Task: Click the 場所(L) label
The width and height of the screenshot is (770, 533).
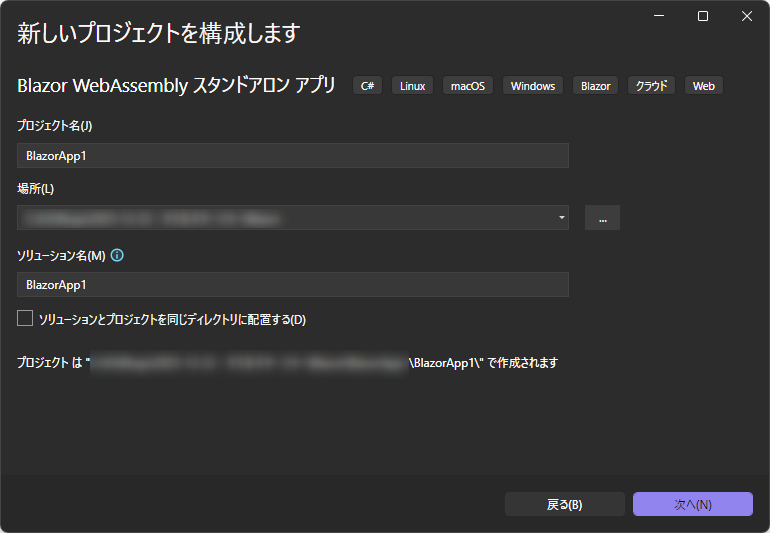Action: [x=35, y=189]
